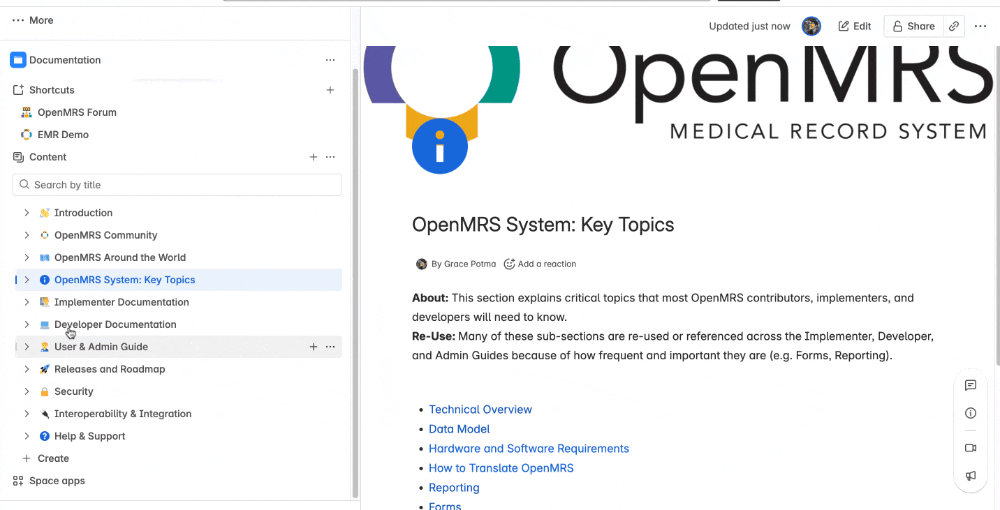Open the page details info icon
Screen dimensions: 1000x510
coord(971,413)
